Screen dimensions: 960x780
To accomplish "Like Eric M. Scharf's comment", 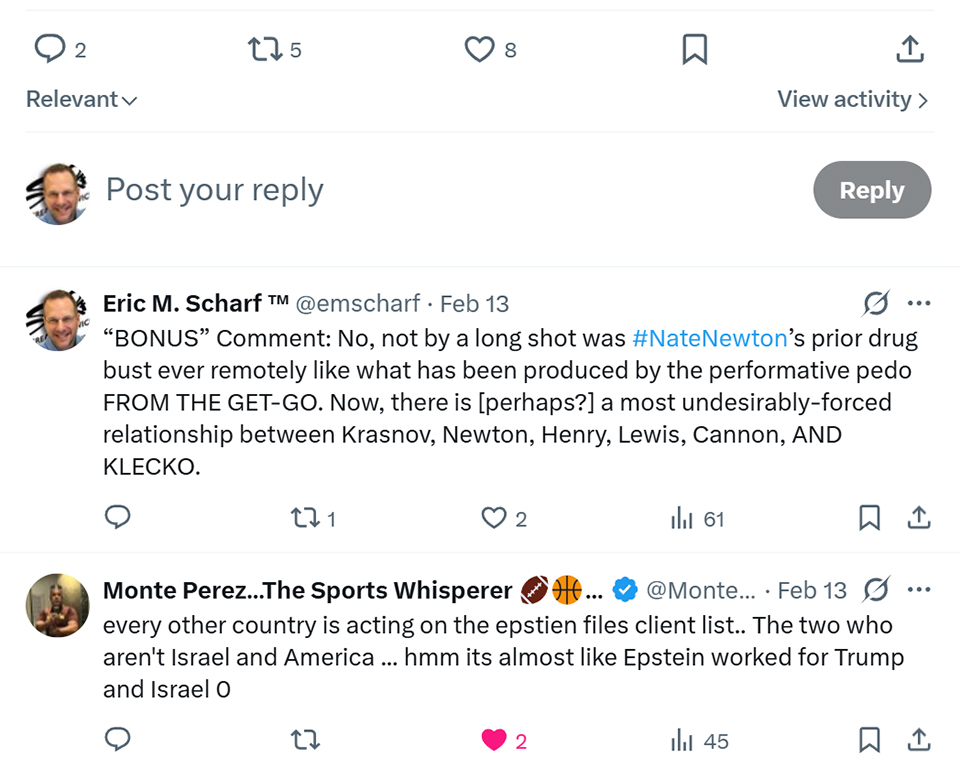I will (494, 518).
